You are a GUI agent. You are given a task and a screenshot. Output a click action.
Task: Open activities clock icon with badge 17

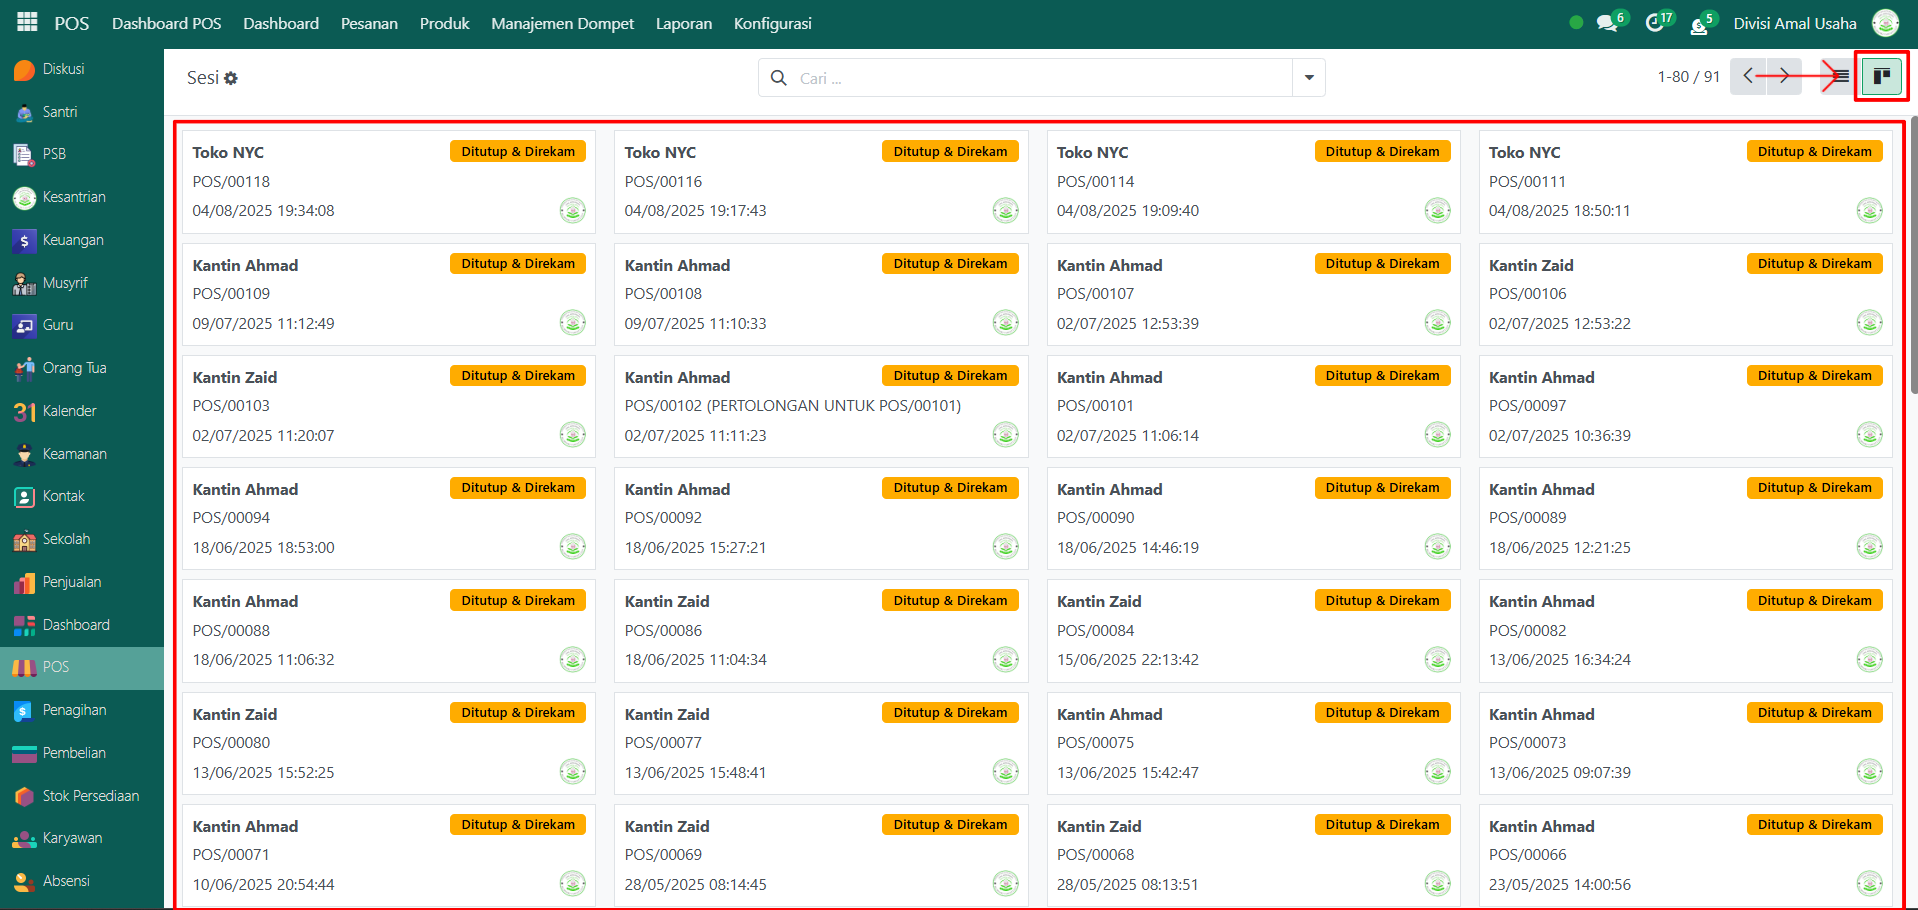click(1655, 23)
